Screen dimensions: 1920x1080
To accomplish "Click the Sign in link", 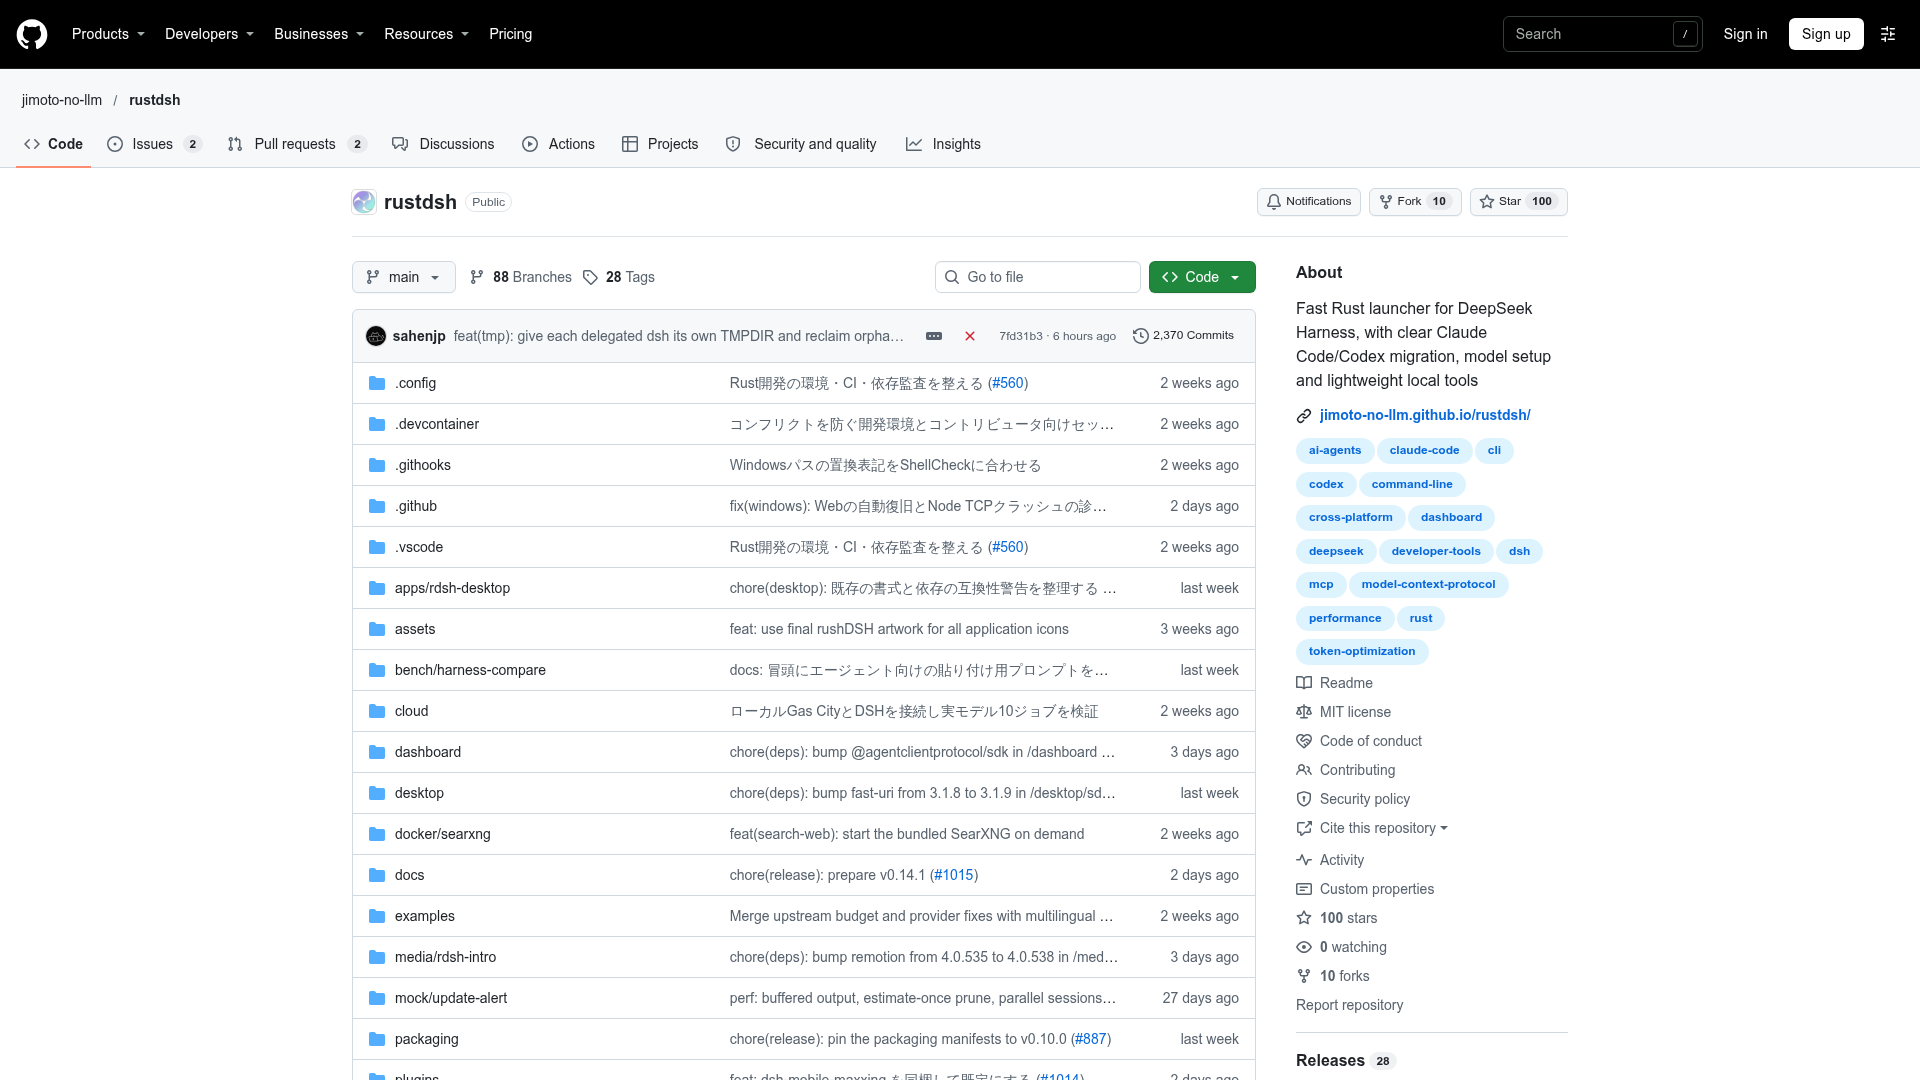I will tap(1745, 34).
